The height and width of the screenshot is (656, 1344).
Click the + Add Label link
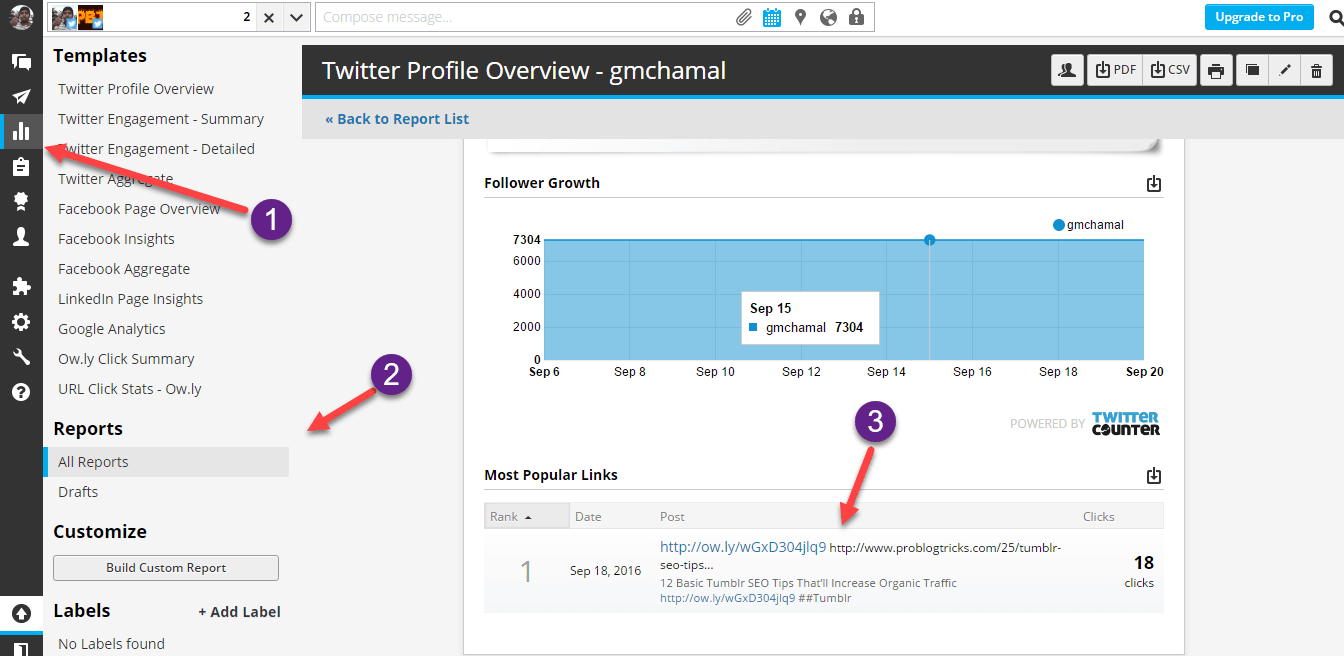tap(239, 612)
